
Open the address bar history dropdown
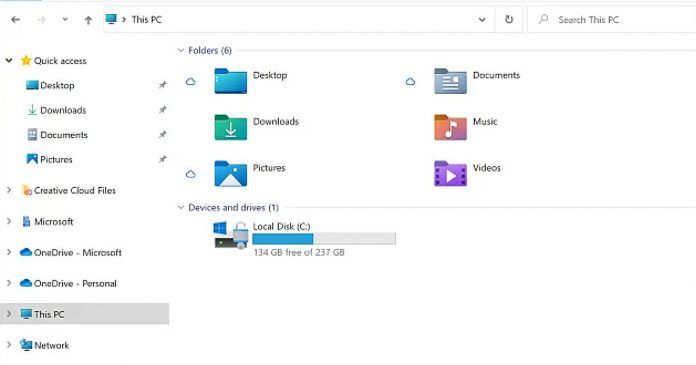(482, 20)
